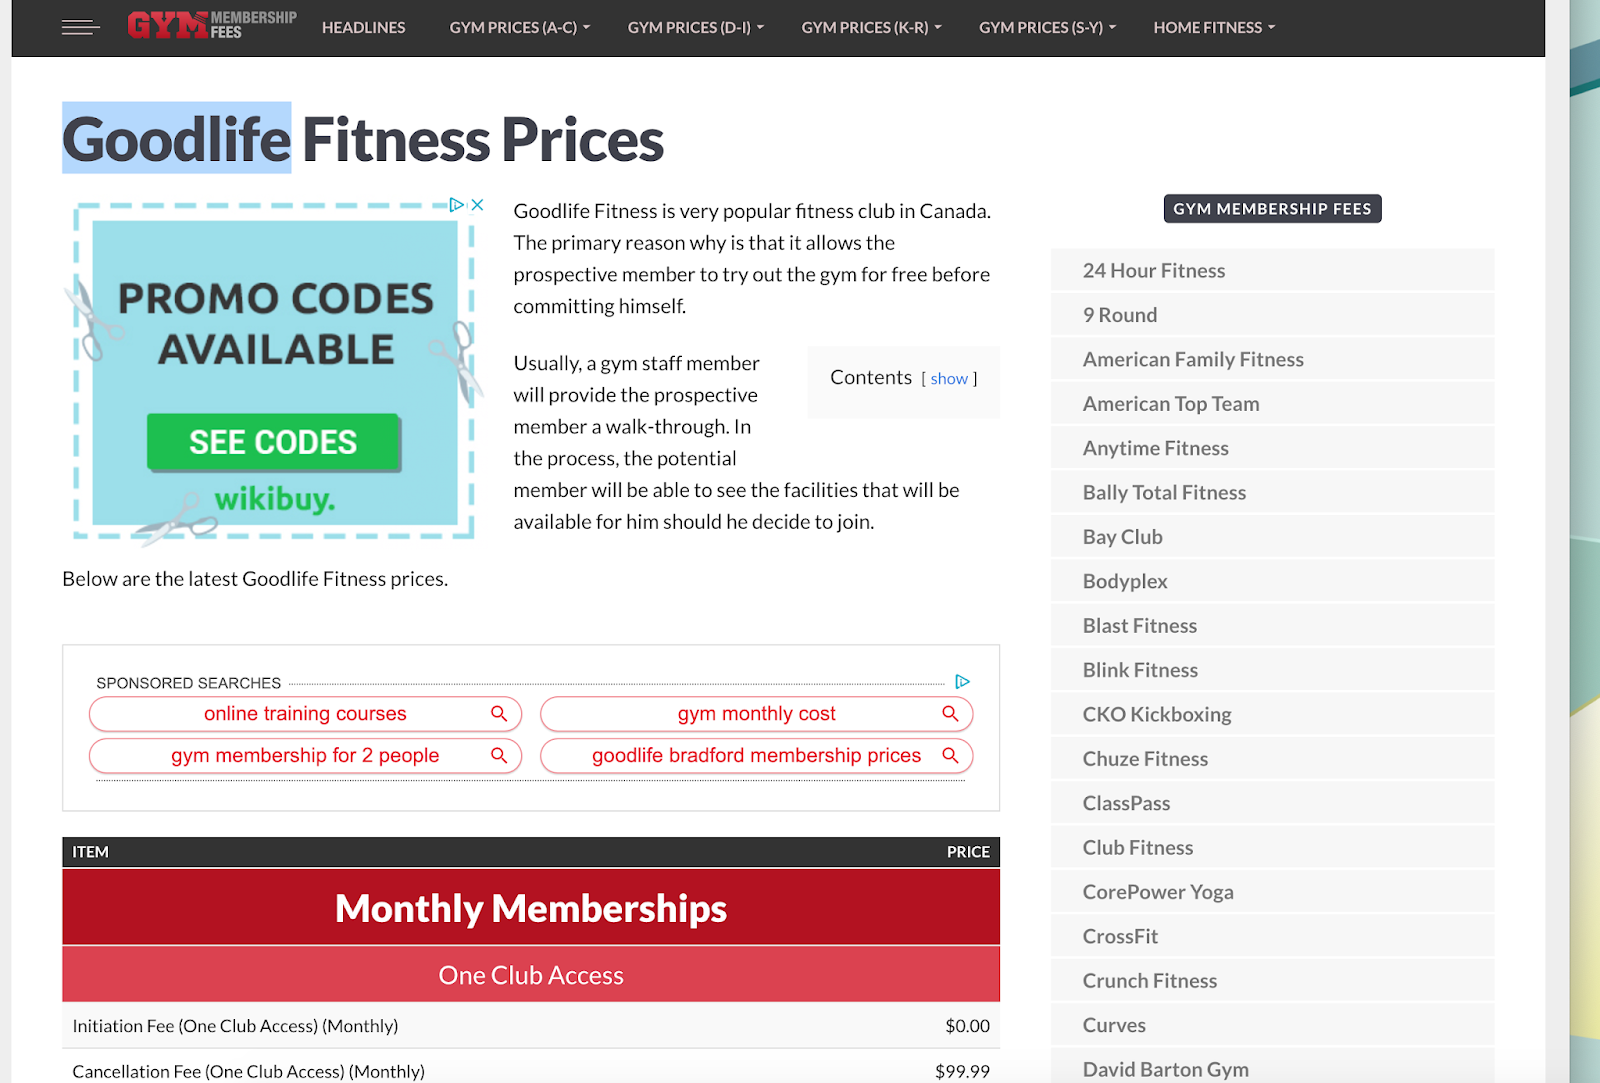
Task: Open AdChoices on the promo codes ad
Action: click(x=459, y=204)
